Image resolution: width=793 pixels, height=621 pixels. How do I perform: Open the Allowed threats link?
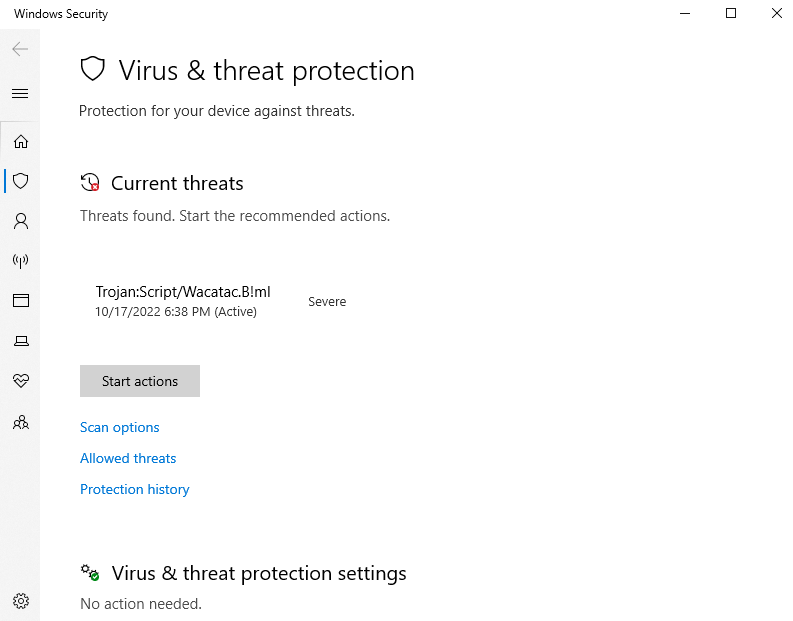128,458
